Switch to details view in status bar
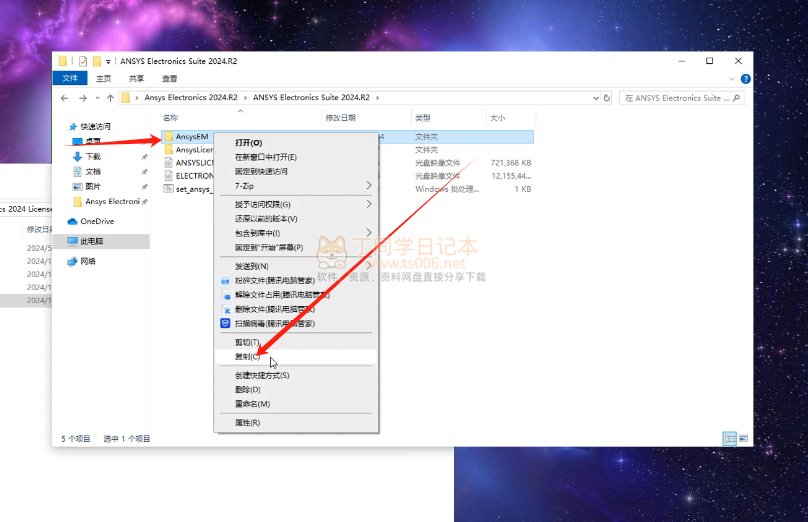The image size is (808, 522). click(x=730, y=438)
